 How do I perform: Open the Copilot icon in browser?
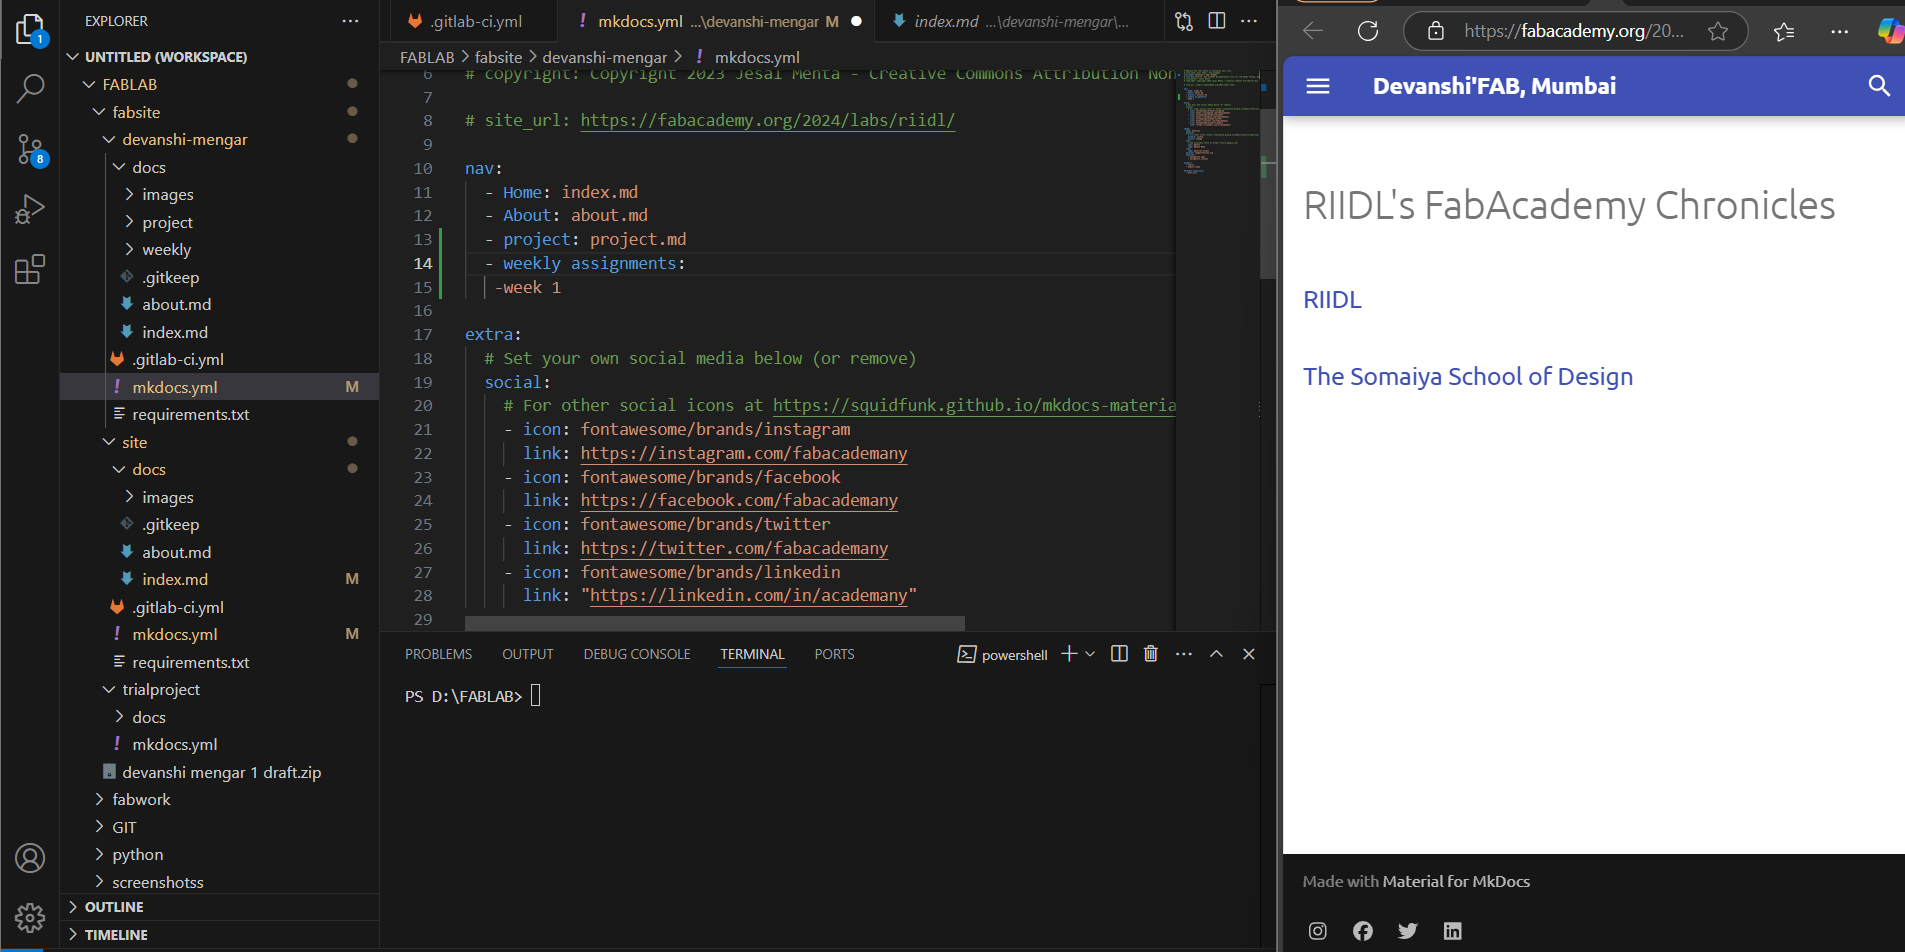click(x=1890, y=31)
